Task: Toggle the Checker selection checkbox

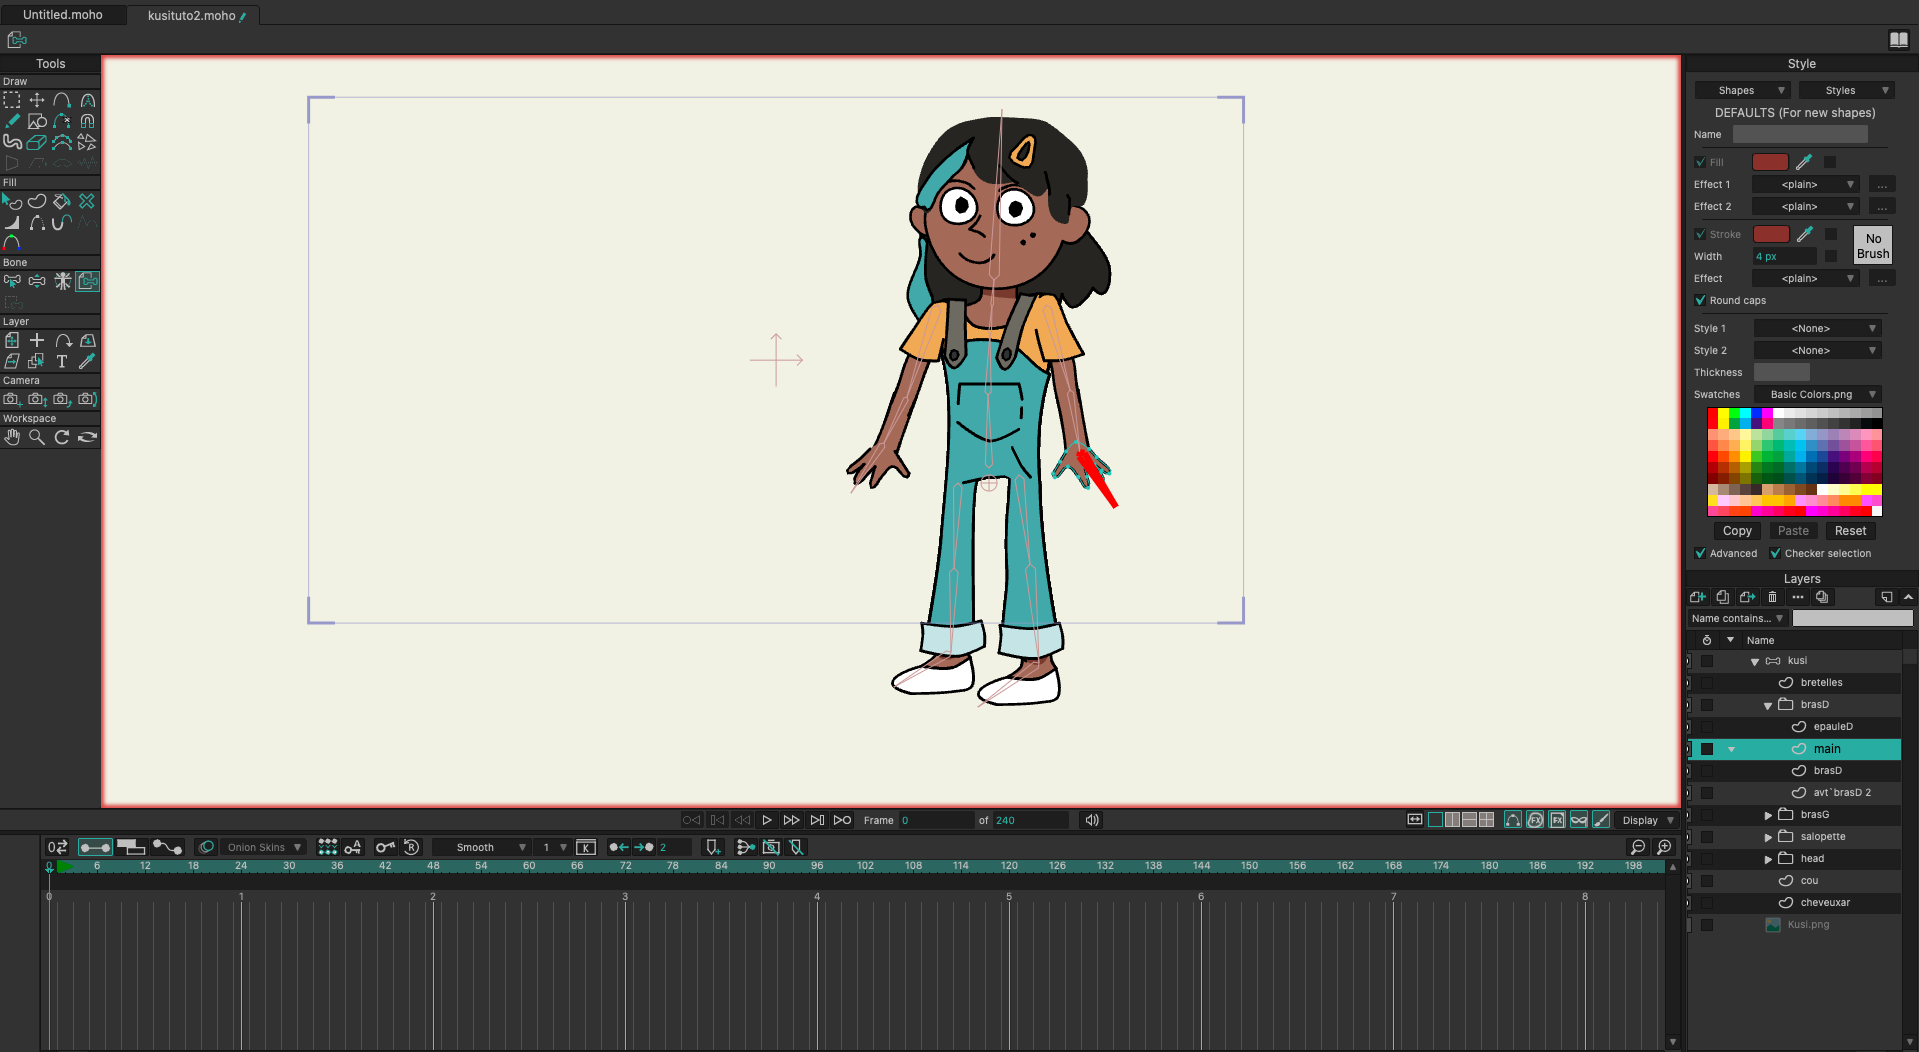Action: click(1776, 553)
